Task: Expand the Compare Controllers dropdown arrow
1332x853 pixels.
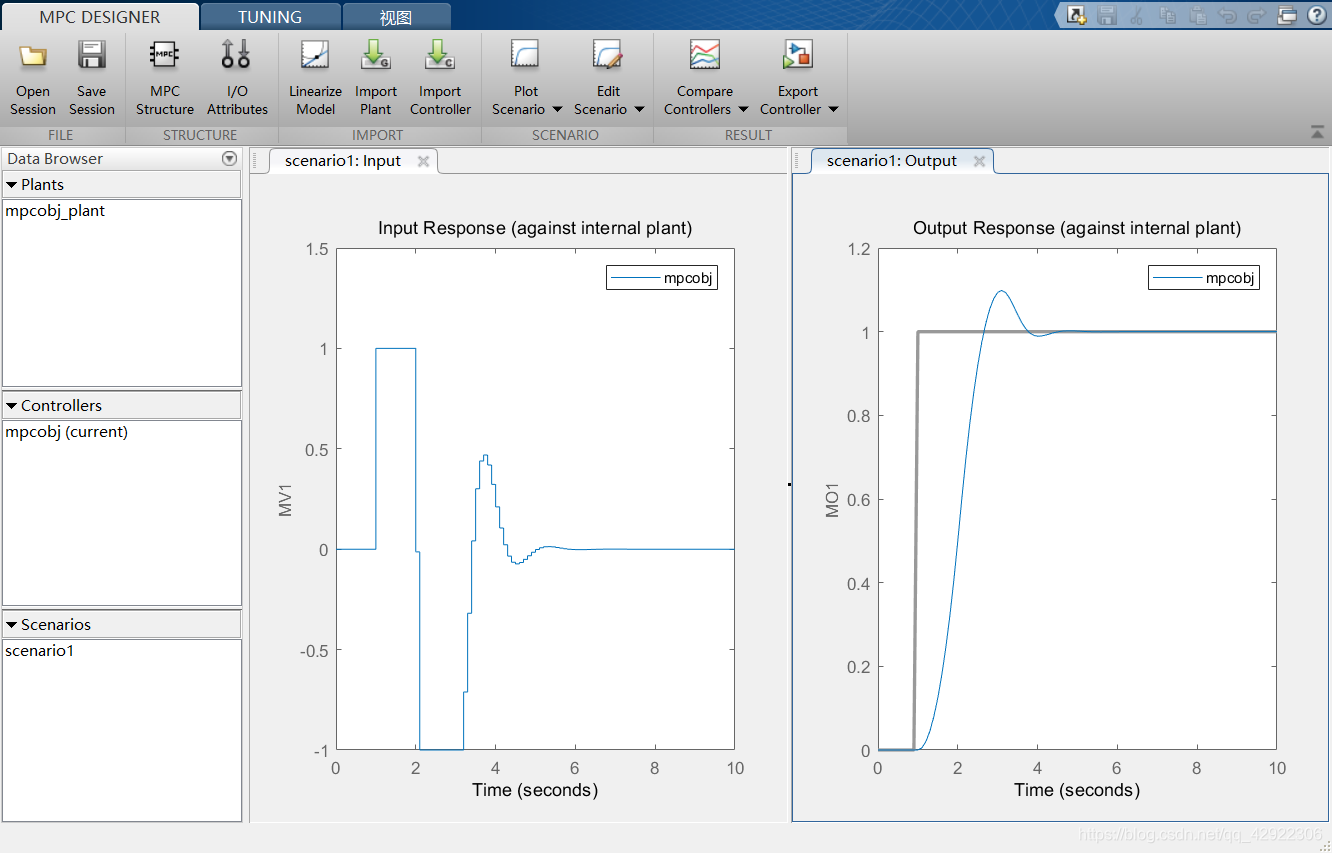Action: pos(743,110)
